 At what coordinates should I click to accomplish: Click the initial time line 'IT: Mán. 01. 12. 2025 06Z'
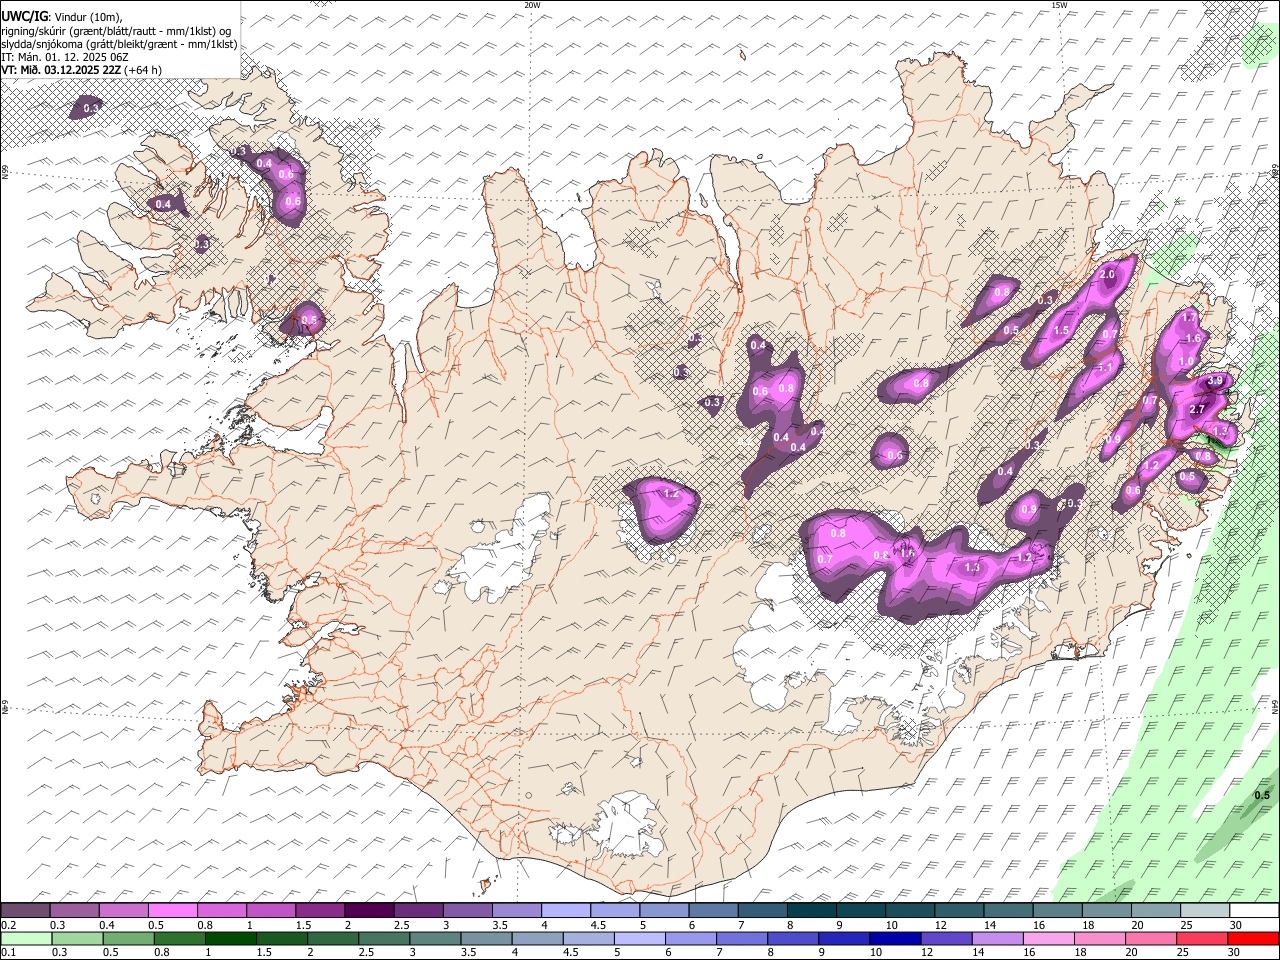(x=65, y=57)
